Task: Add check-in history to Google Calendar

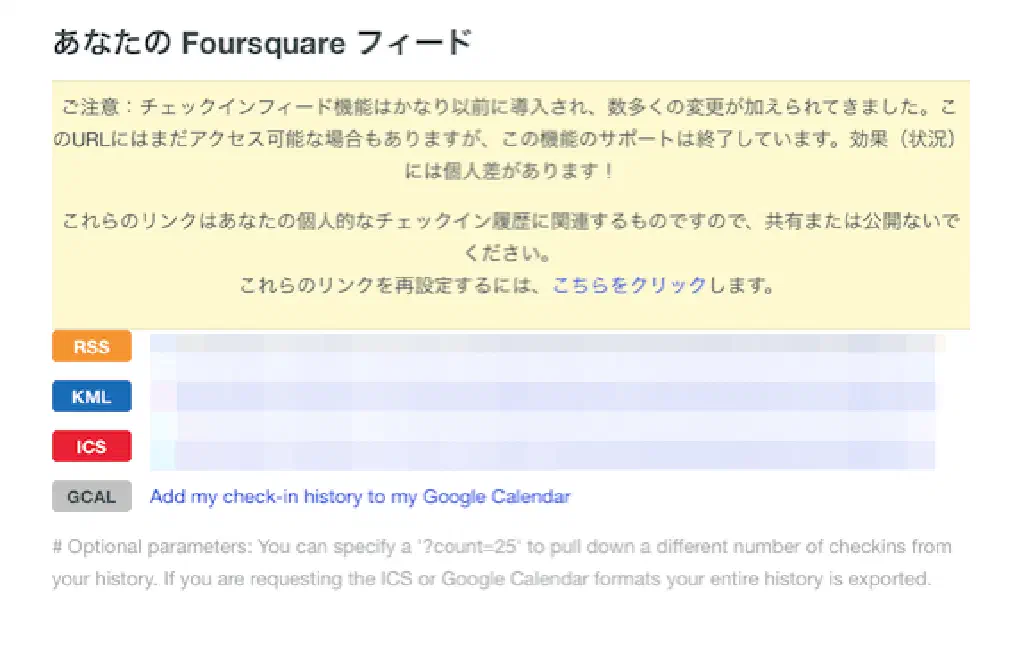Action: coord(359,496)
